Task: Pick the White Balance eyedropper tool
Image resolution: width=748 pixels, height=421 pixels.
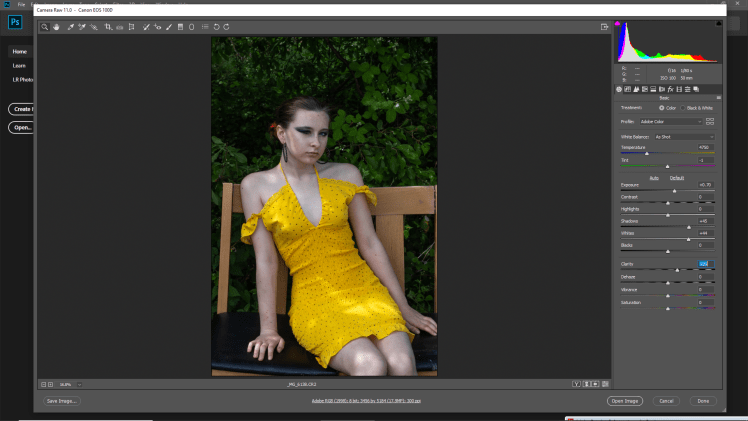Action: (70, 27)
